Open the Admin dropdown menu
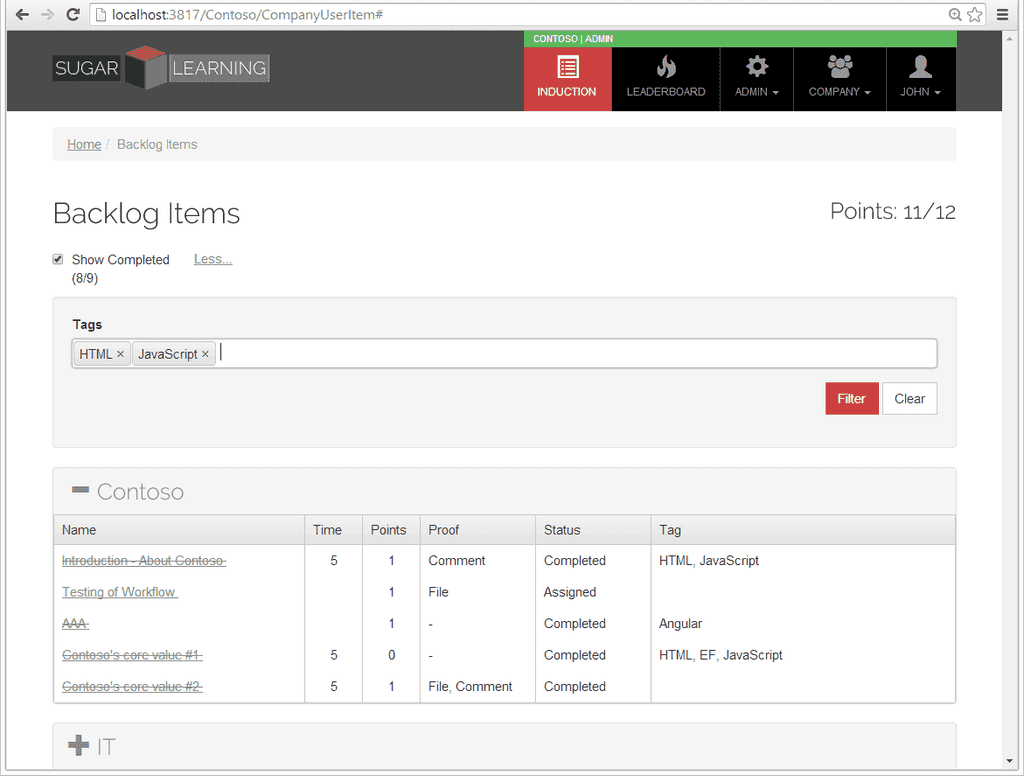Viewport: 1024px width, 776px height. [x=756, y=78]
